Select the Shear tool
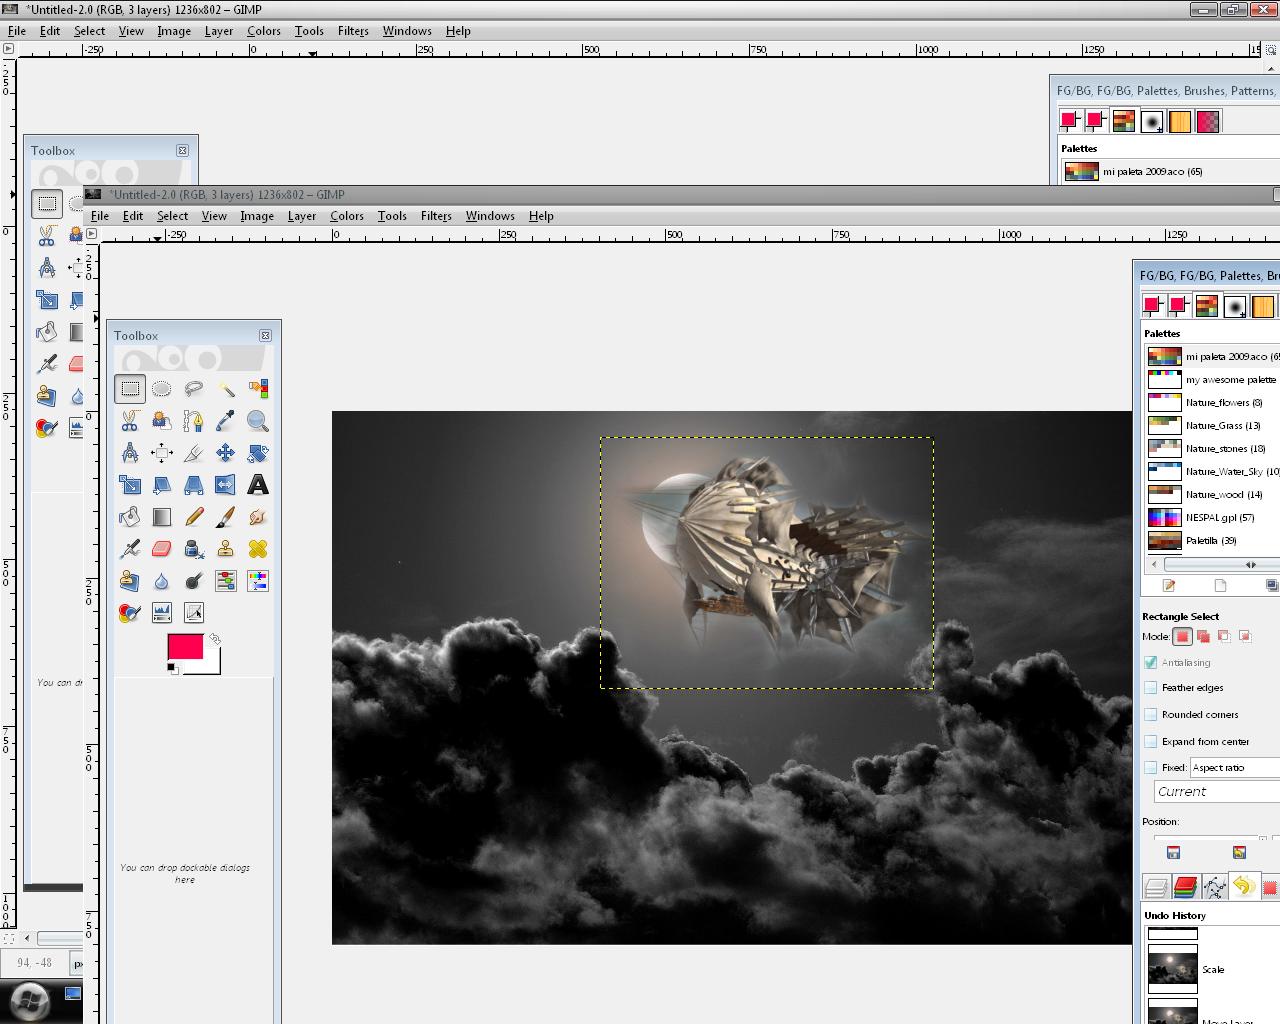1280x1024 pixels. [161, 485]
